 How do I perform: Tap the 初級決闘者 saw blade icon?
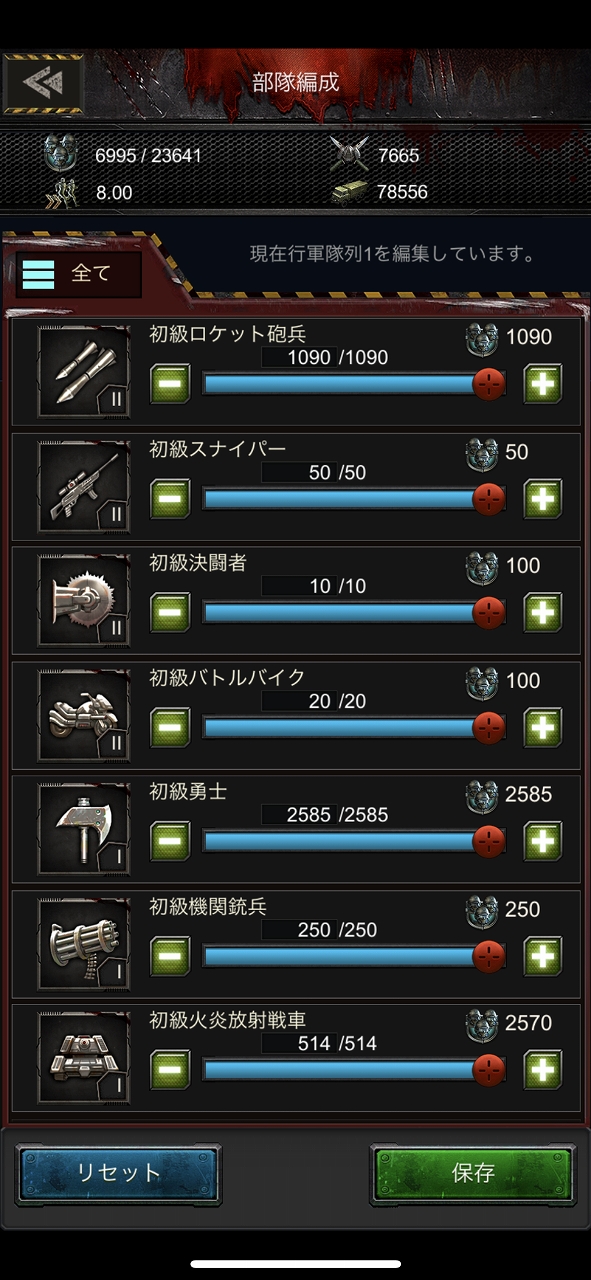(84, 599)
